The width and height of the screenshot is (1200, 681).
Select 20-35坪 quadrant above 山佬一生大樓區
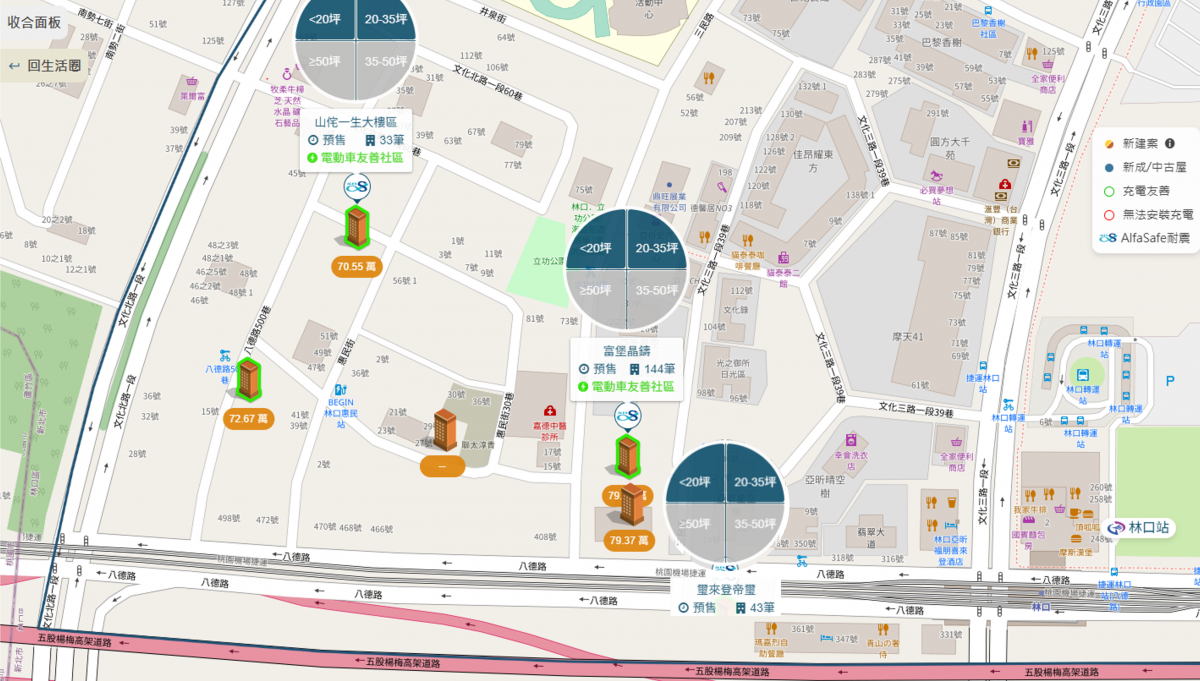385,19
